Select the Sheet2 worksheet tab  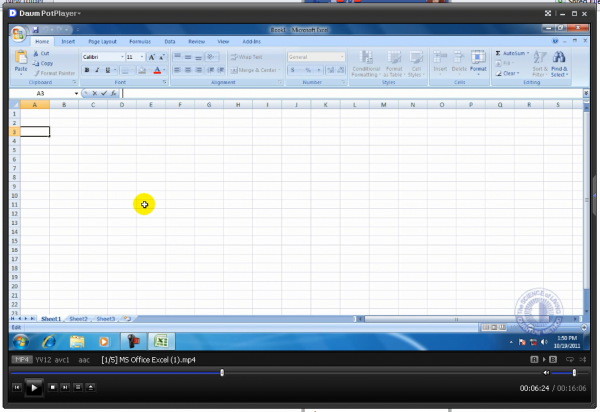[x=78, y=319]
